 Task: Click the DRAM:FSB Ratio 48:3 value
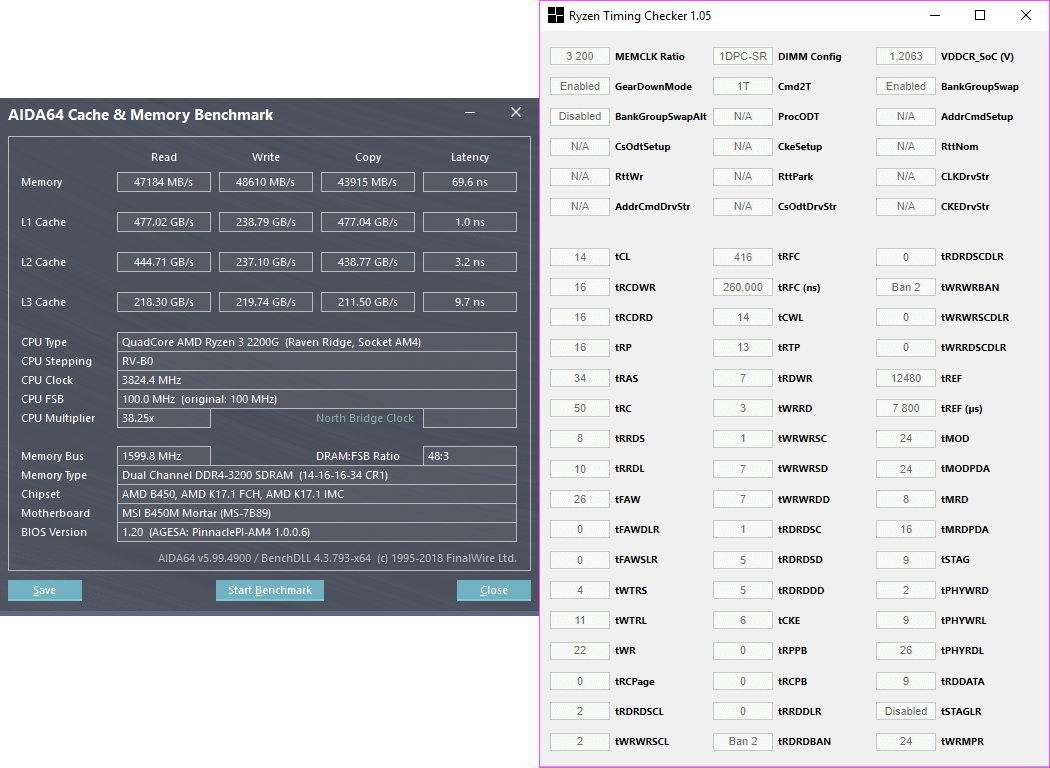(x=470, y=456)
